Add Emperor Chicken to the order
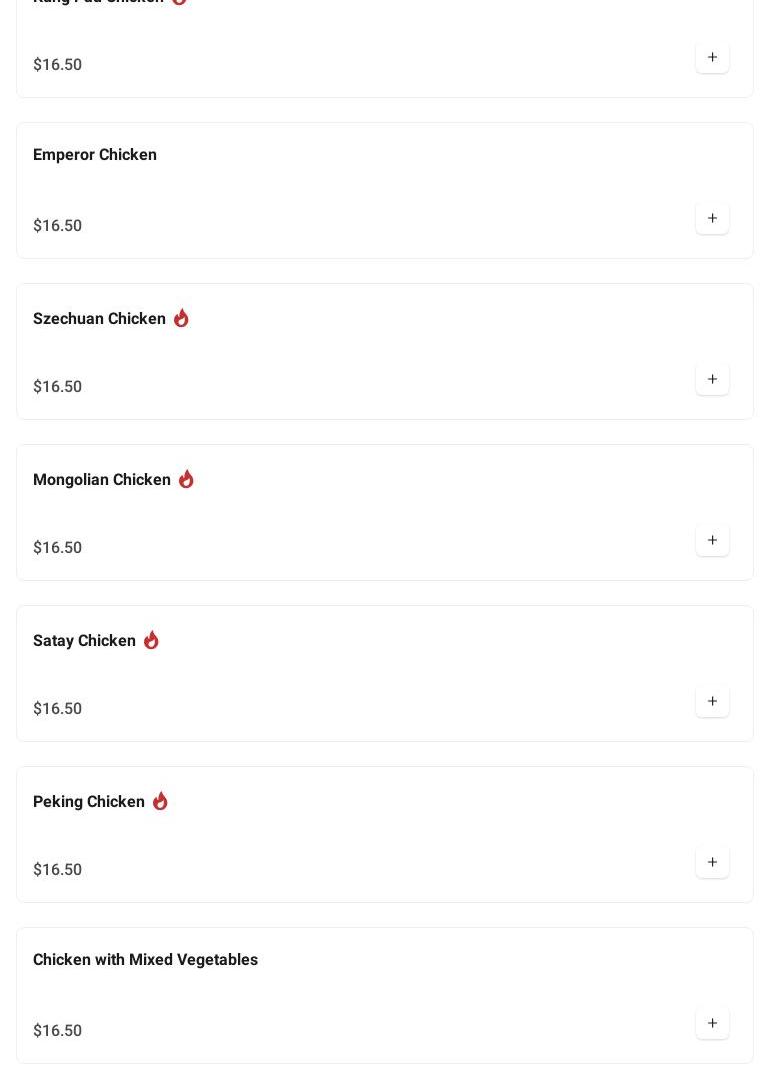This screenshot has width=770, height=1087. (712, 219)
